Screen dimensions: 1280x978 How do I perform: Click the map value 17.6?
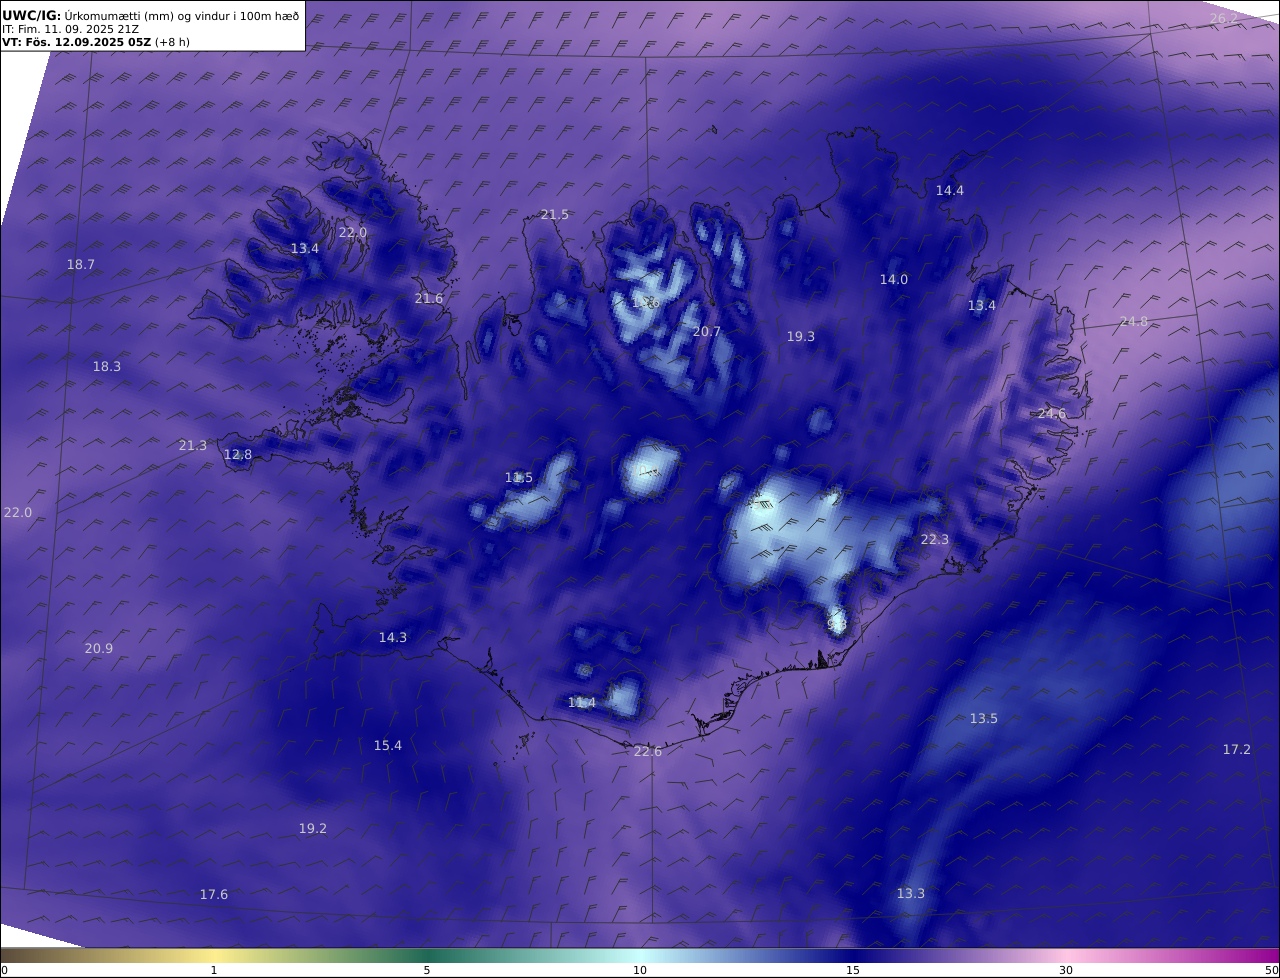click(x=214, y=894)
